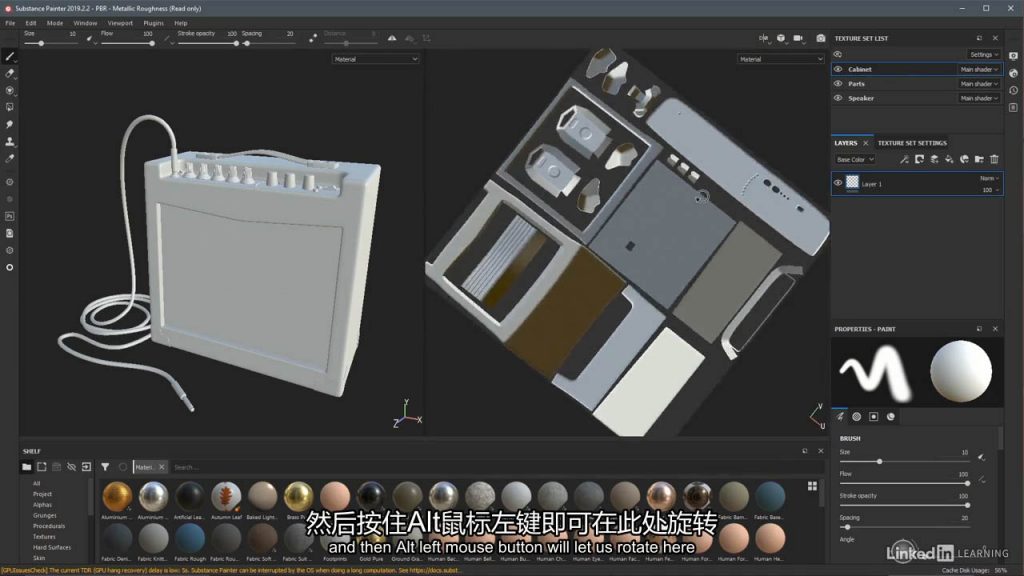The height and width of the screenshot is (576, 1024).
Task: Open the File menu
Action: [10, 23]
